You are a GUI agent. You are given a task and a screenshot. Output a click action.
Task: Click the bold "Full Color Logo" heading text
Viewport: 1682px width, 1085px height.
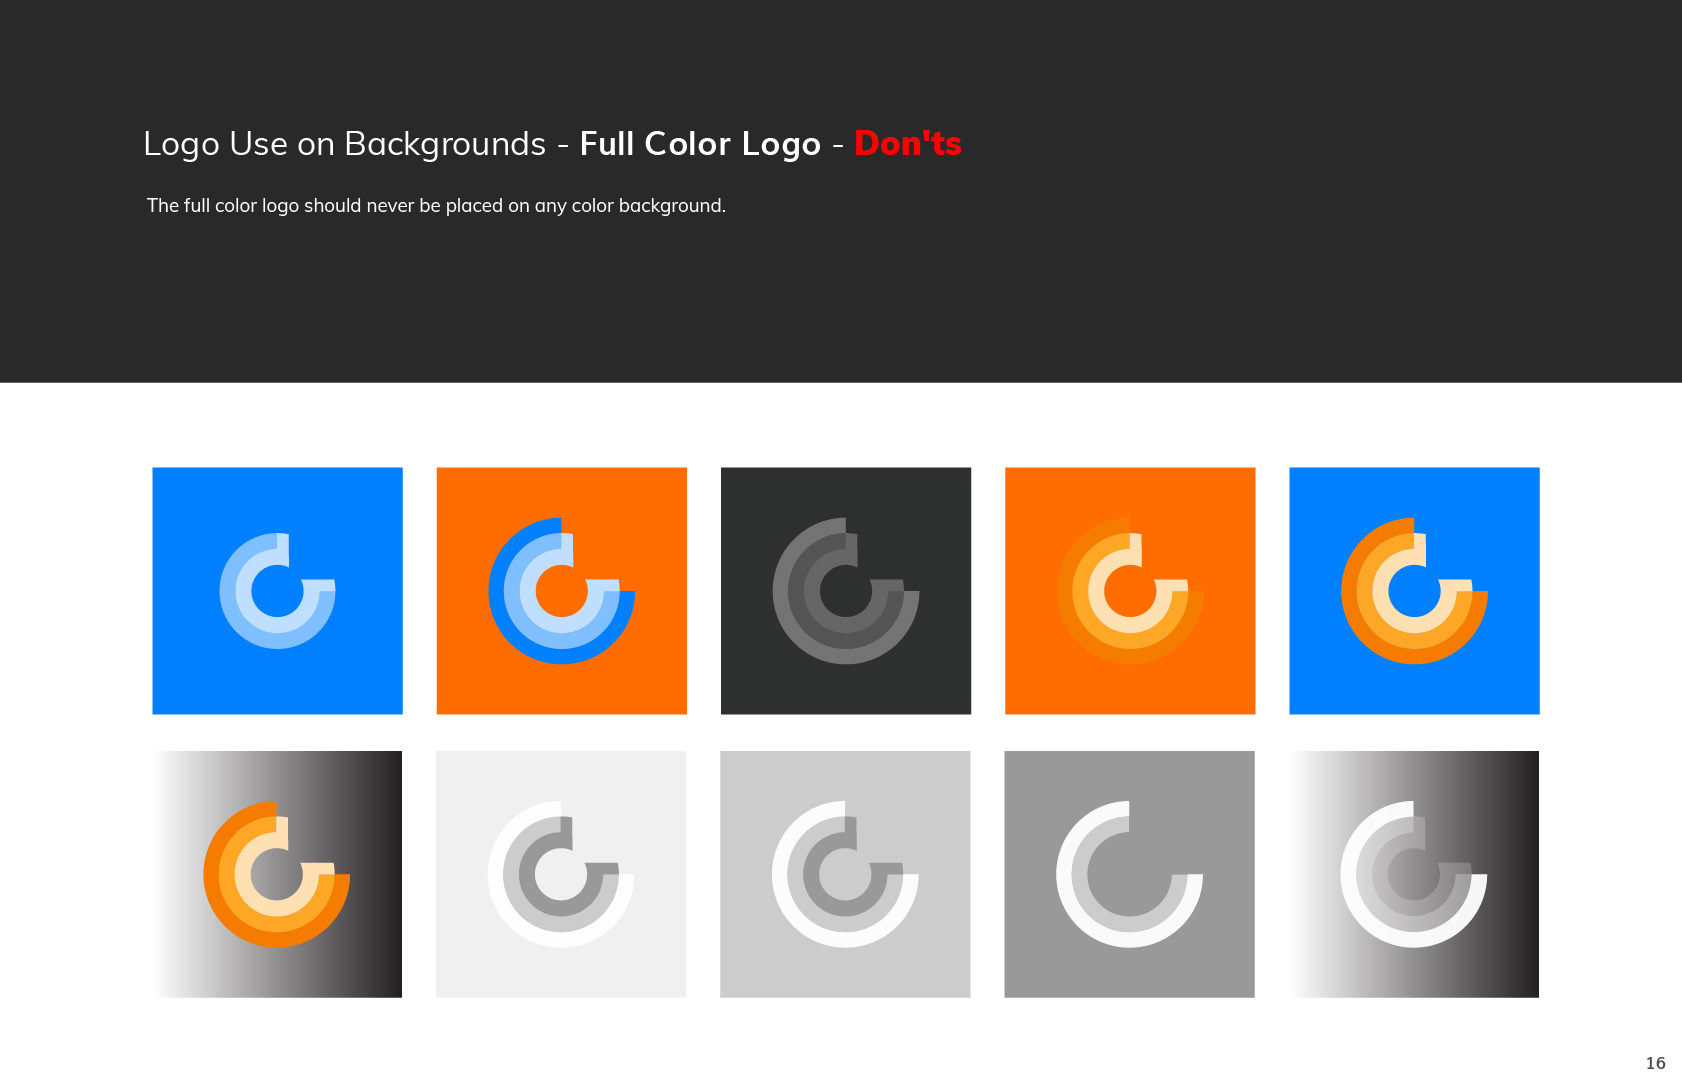(x=700, y=144)
